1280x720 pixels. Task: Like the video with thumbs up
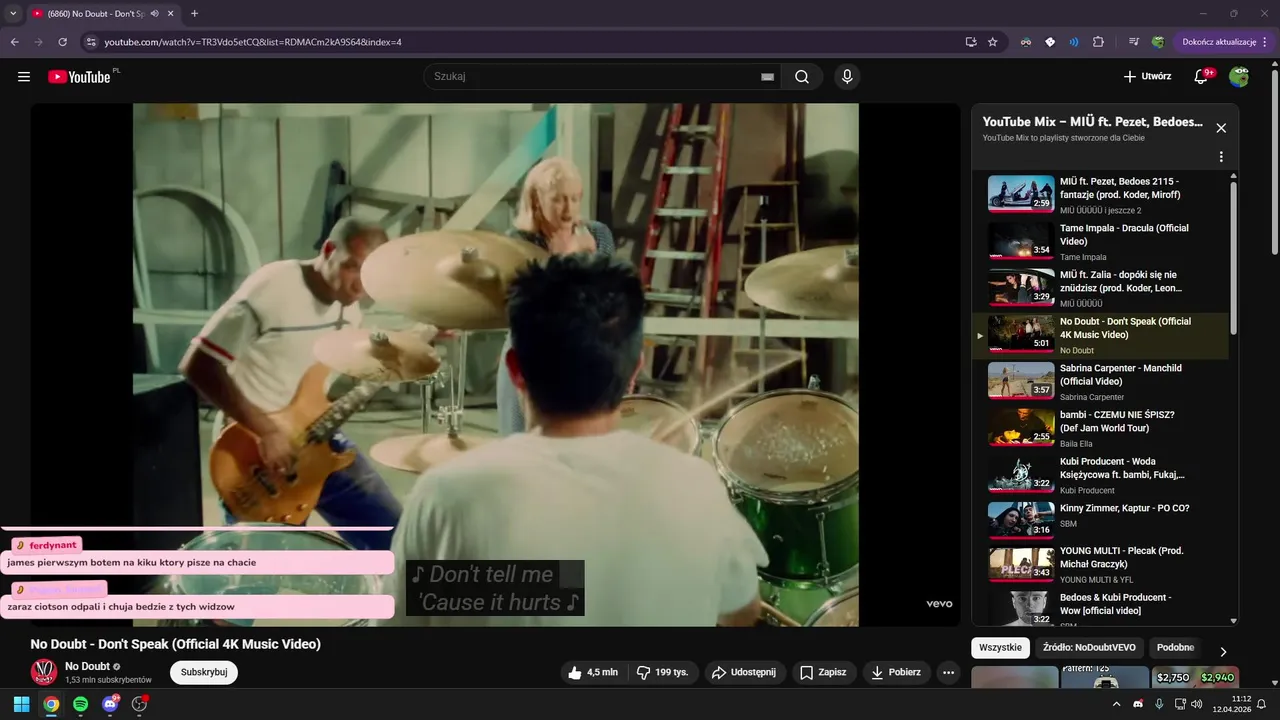pos(594,672)
